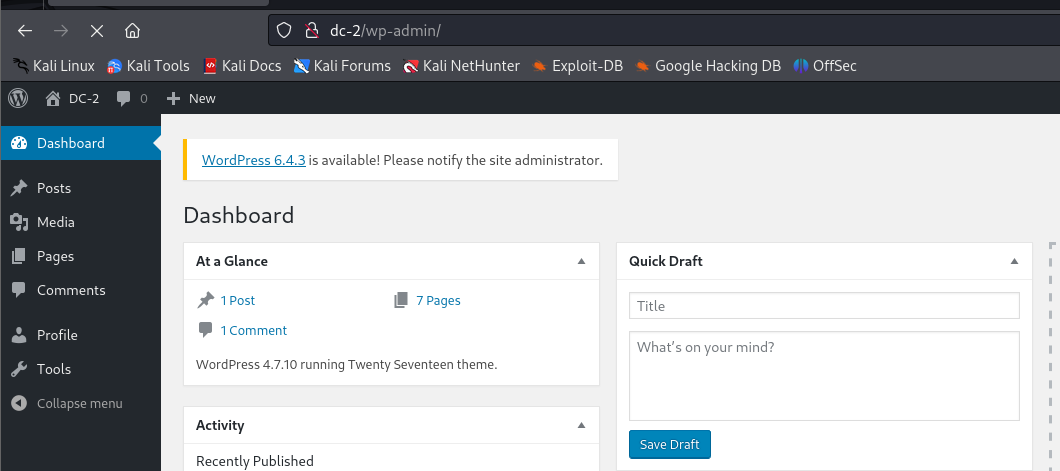Click the disabled forward arrow button
This screenshot has width=1060, height=471.
coord(61,30)
